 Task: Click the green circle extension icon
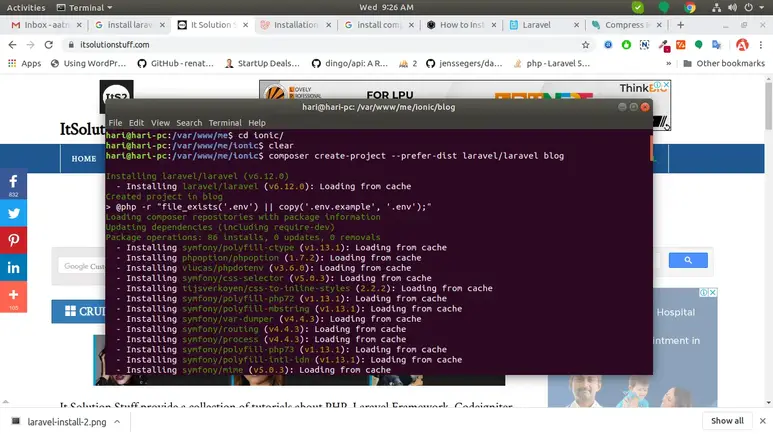coord(626,45)
